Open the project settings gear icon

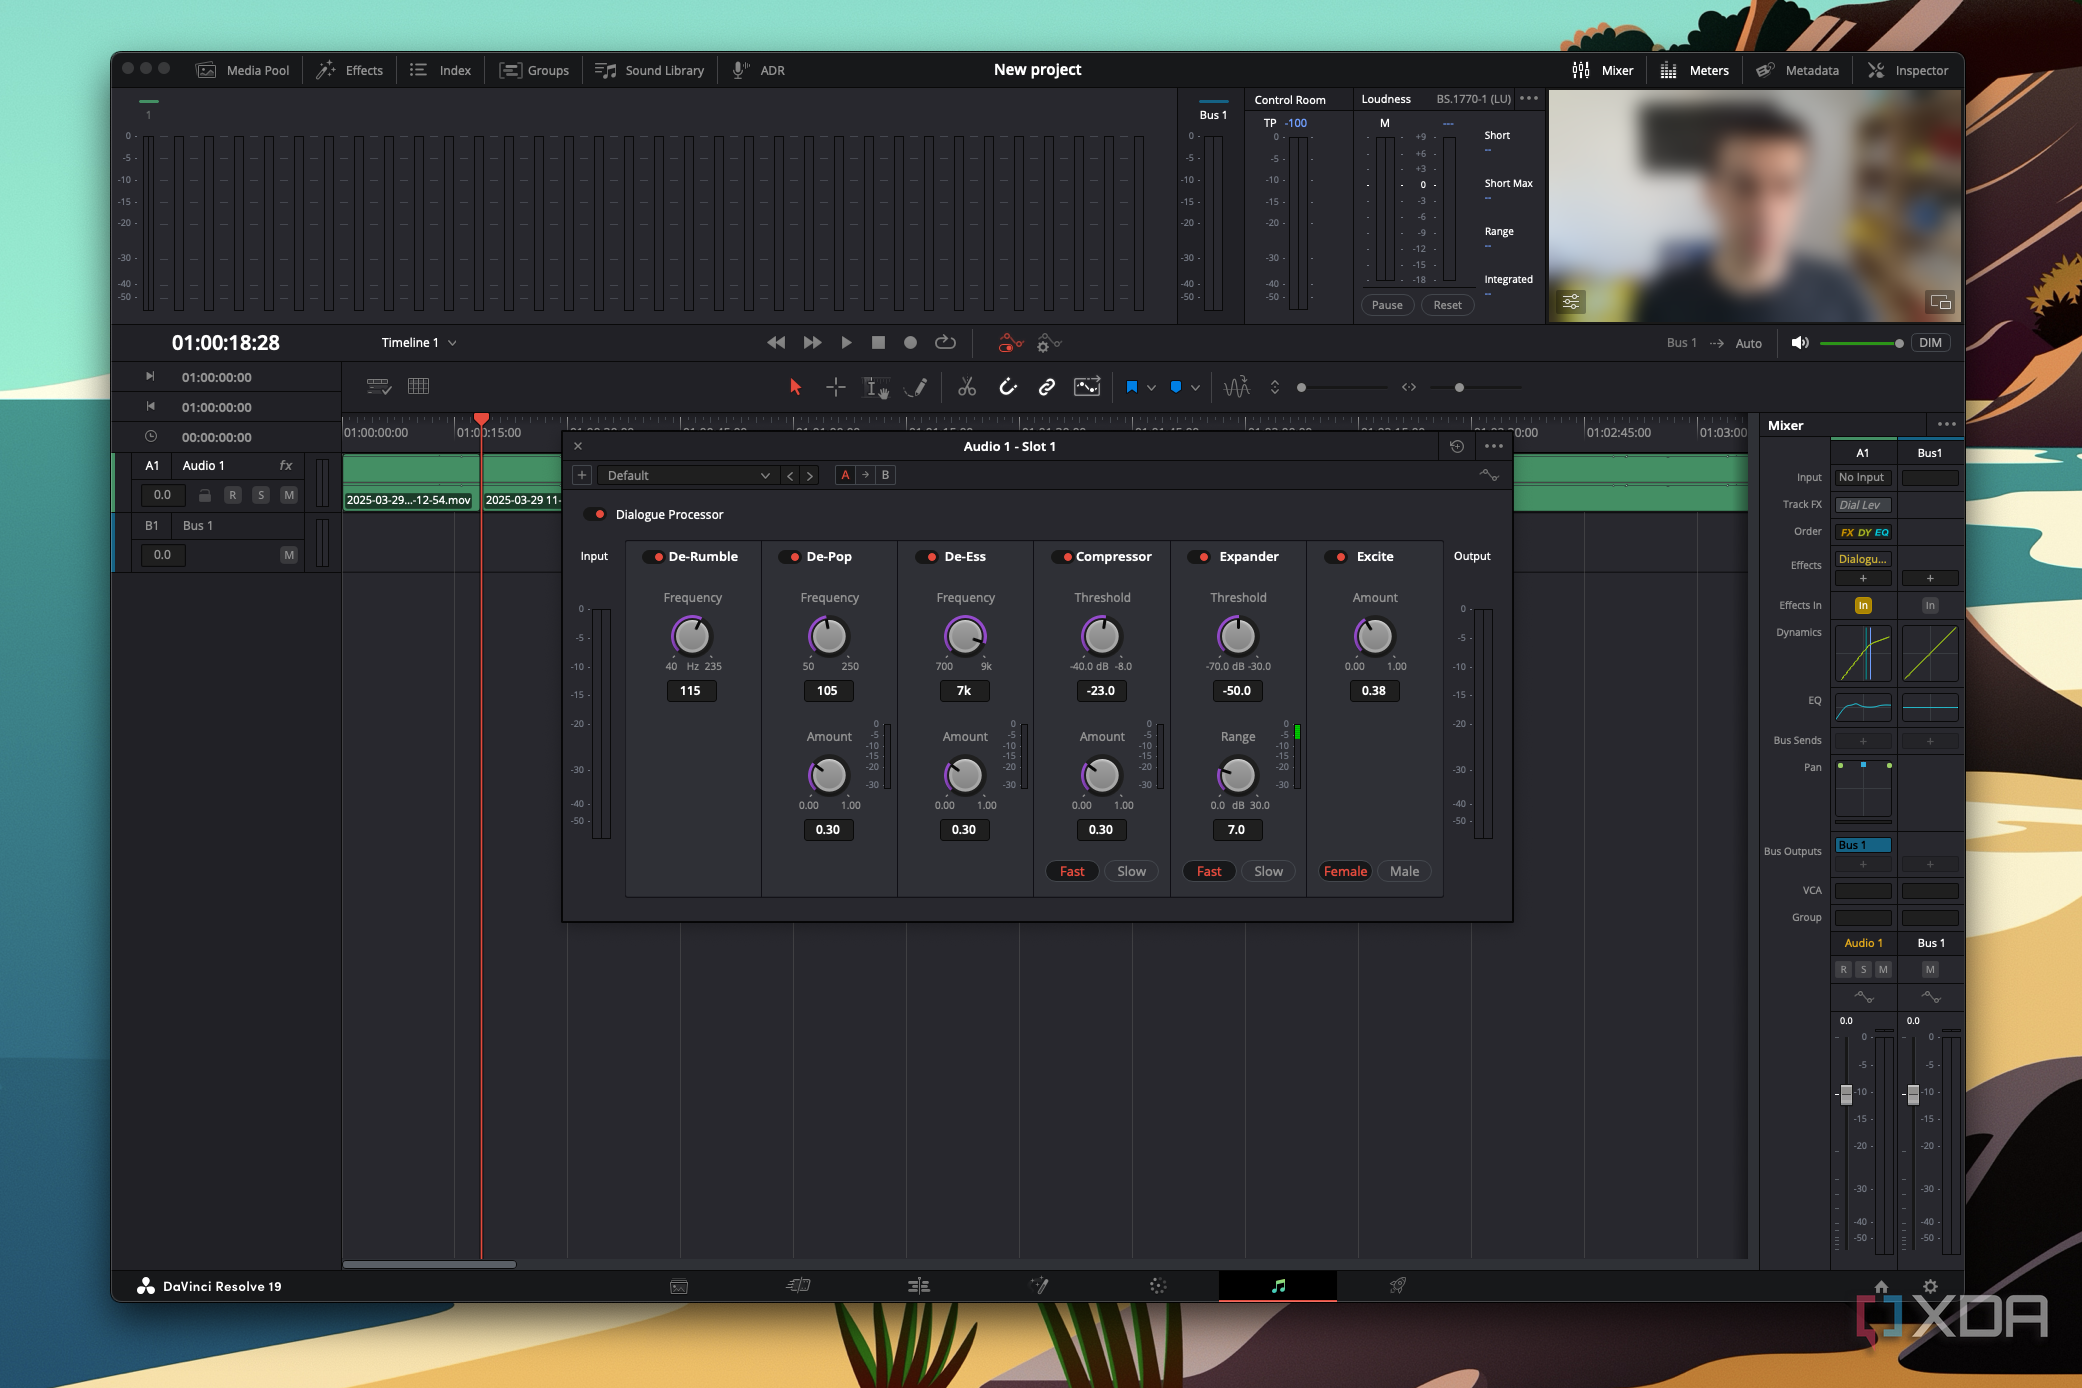pyautogui.click(x=1930, y=1286)
